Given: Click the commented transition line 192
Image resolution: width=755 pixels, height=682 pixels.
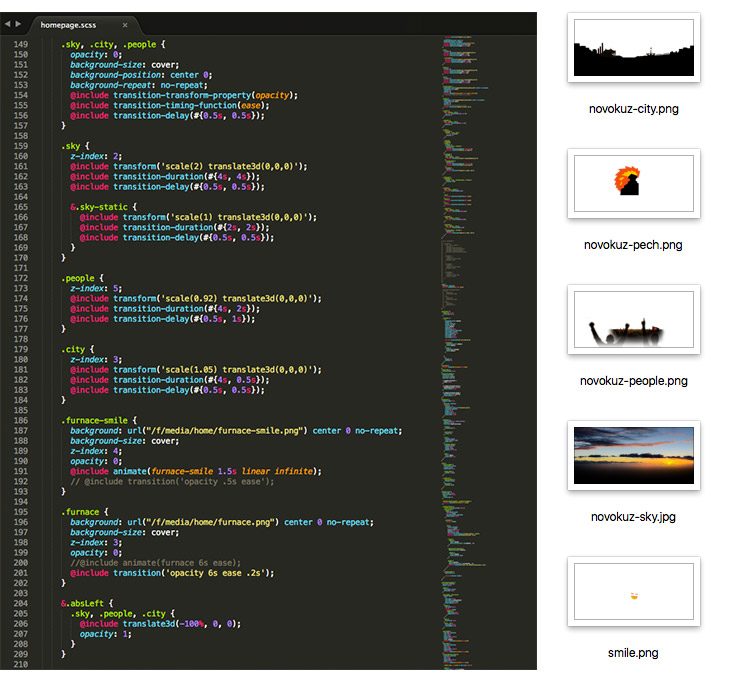Looking at the screenshot, I should pos(172,481).
